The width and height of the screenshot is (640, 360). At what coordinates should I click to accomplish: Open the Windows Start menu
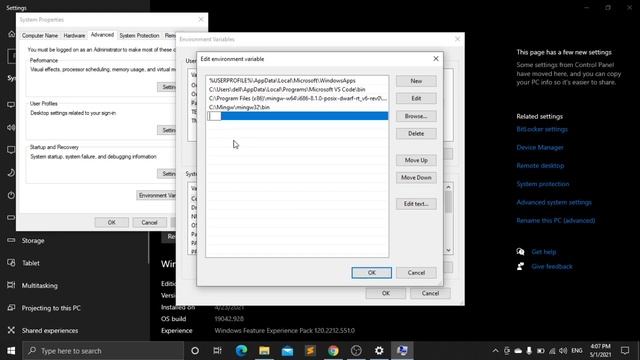(x=11, y=351)
